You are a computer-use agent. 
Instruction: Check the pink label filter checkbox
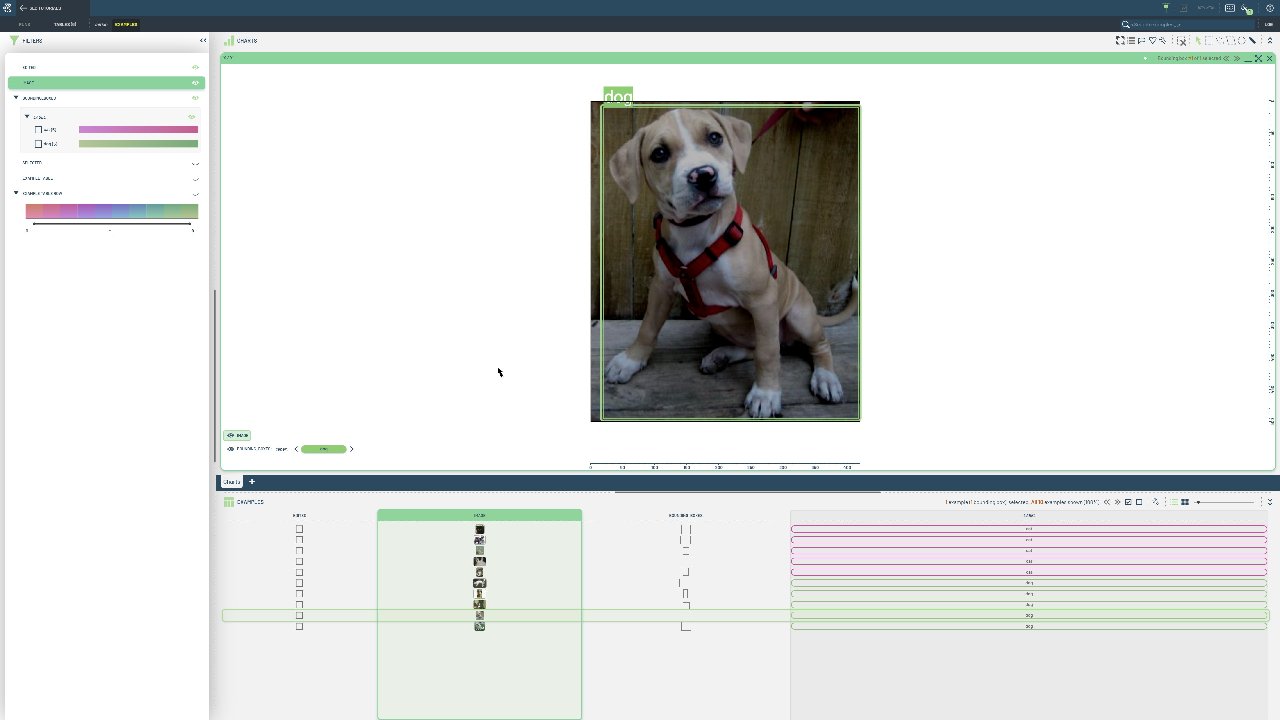[39, 130]
